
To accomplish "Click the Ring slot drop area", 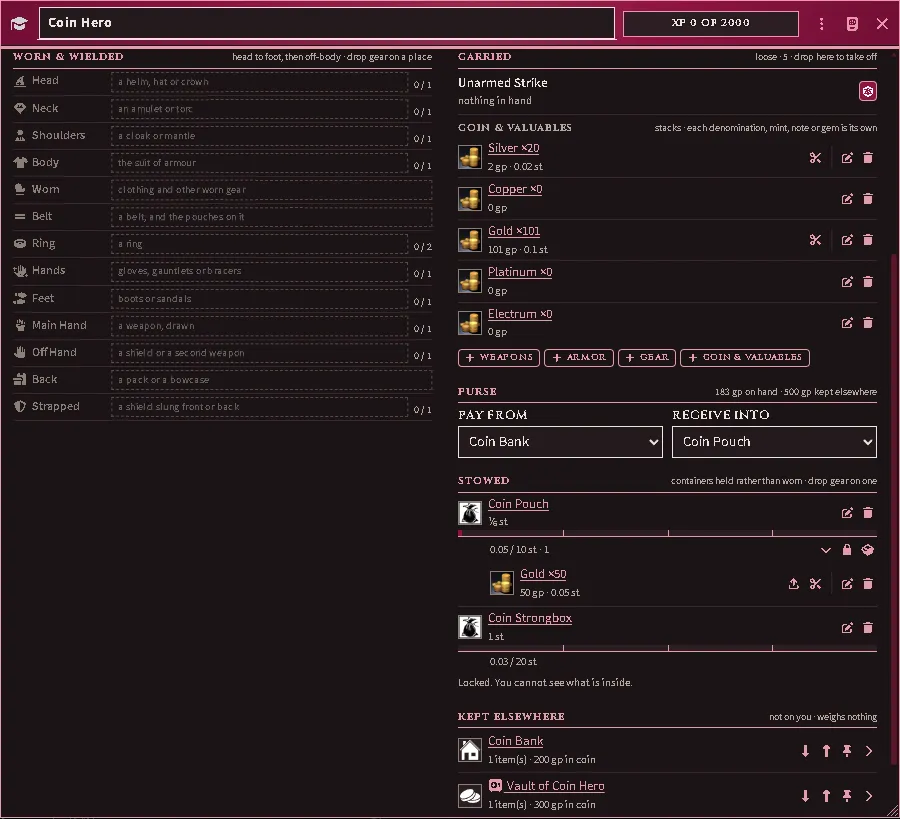I will click(x=259, y=244).
